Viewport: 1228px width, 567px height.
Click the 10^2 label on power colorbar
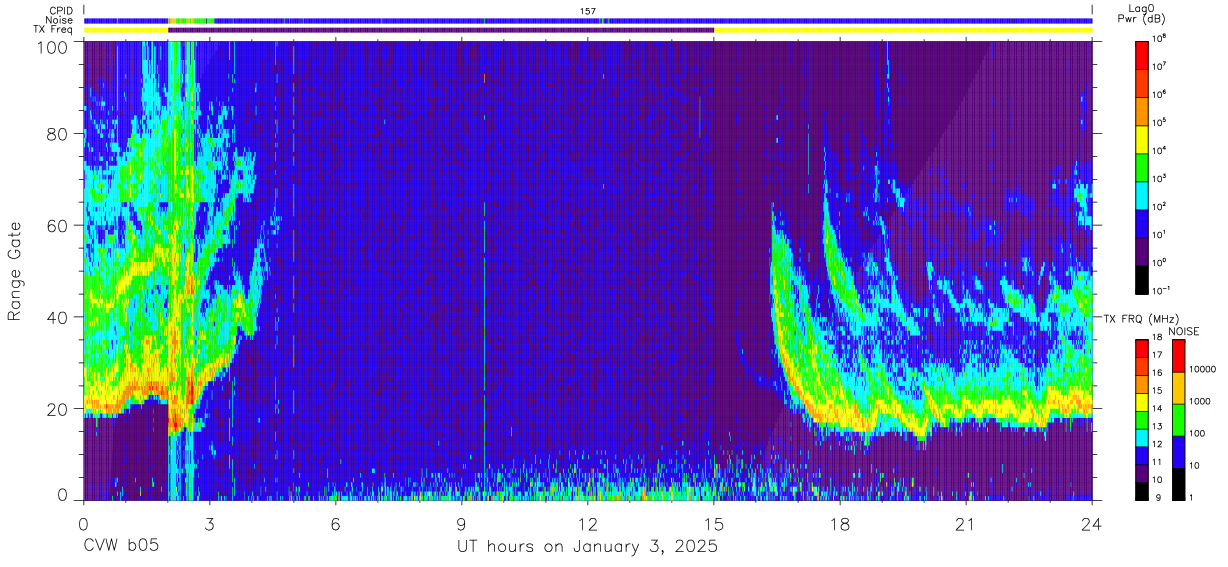point(1160,205)
